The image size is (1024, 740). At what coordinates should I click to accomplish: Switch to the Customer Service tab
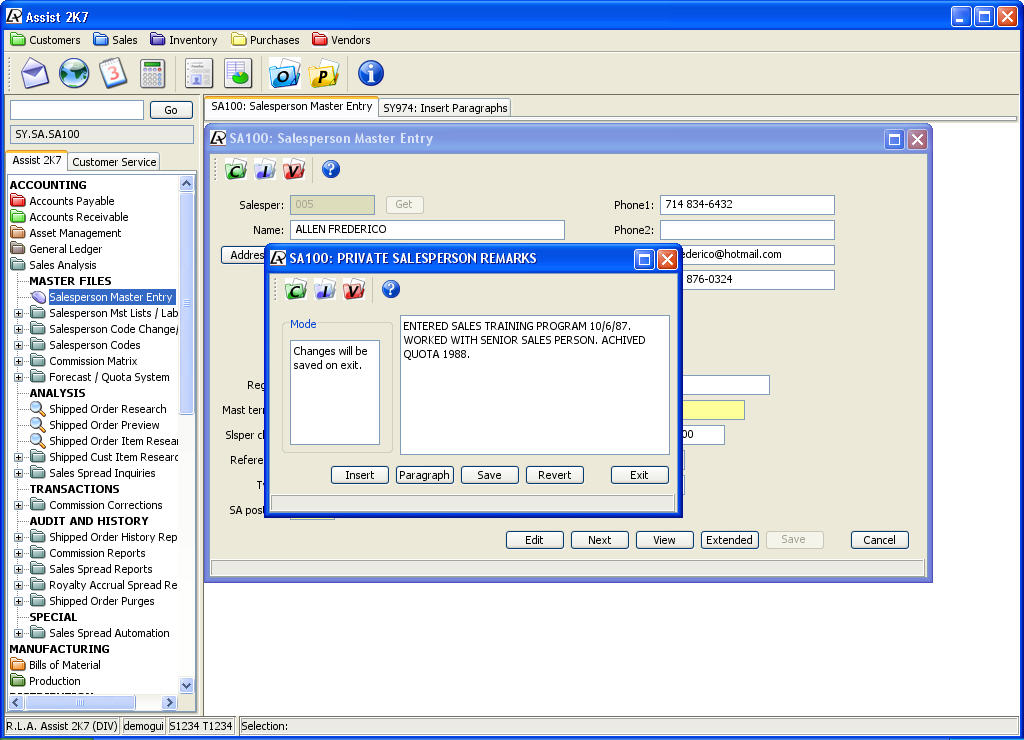114,162
